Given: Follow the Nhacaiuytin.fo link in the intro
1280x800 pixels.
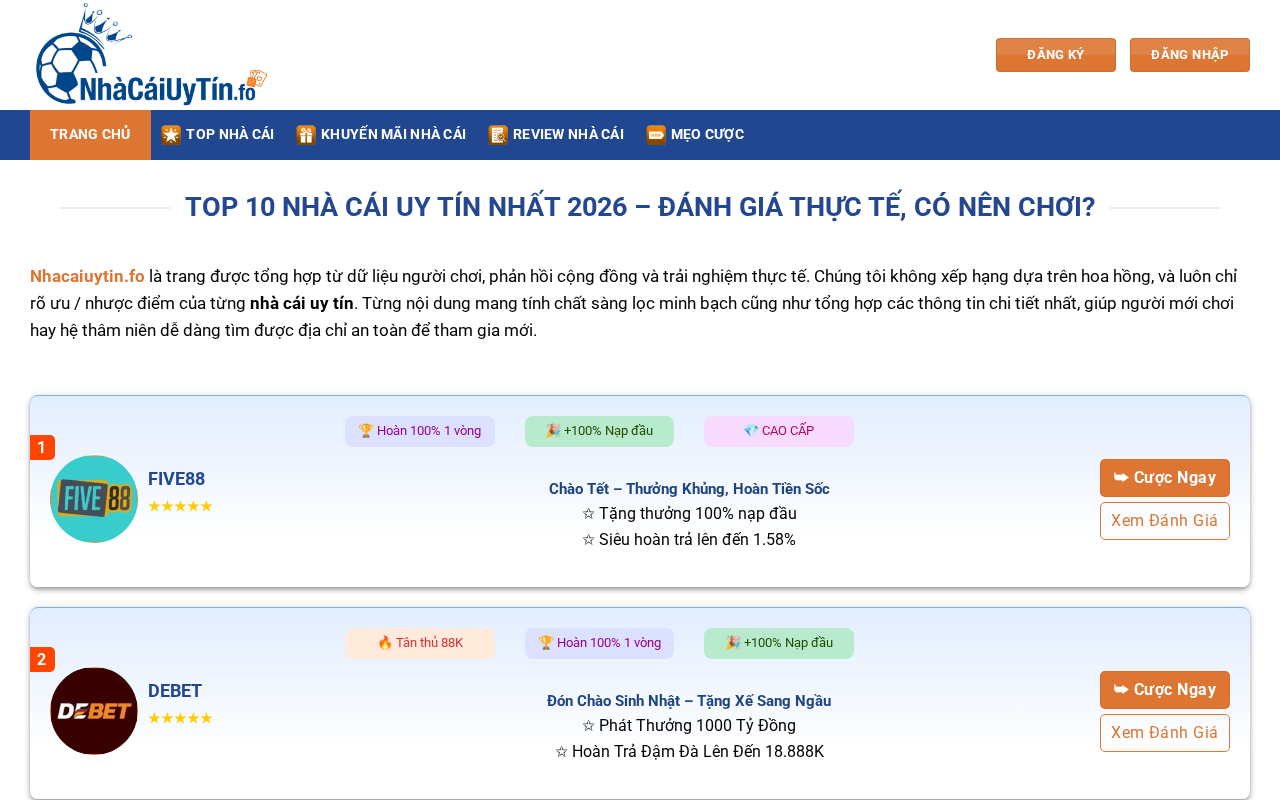Looking at the screenshot, I should point(87,276).
